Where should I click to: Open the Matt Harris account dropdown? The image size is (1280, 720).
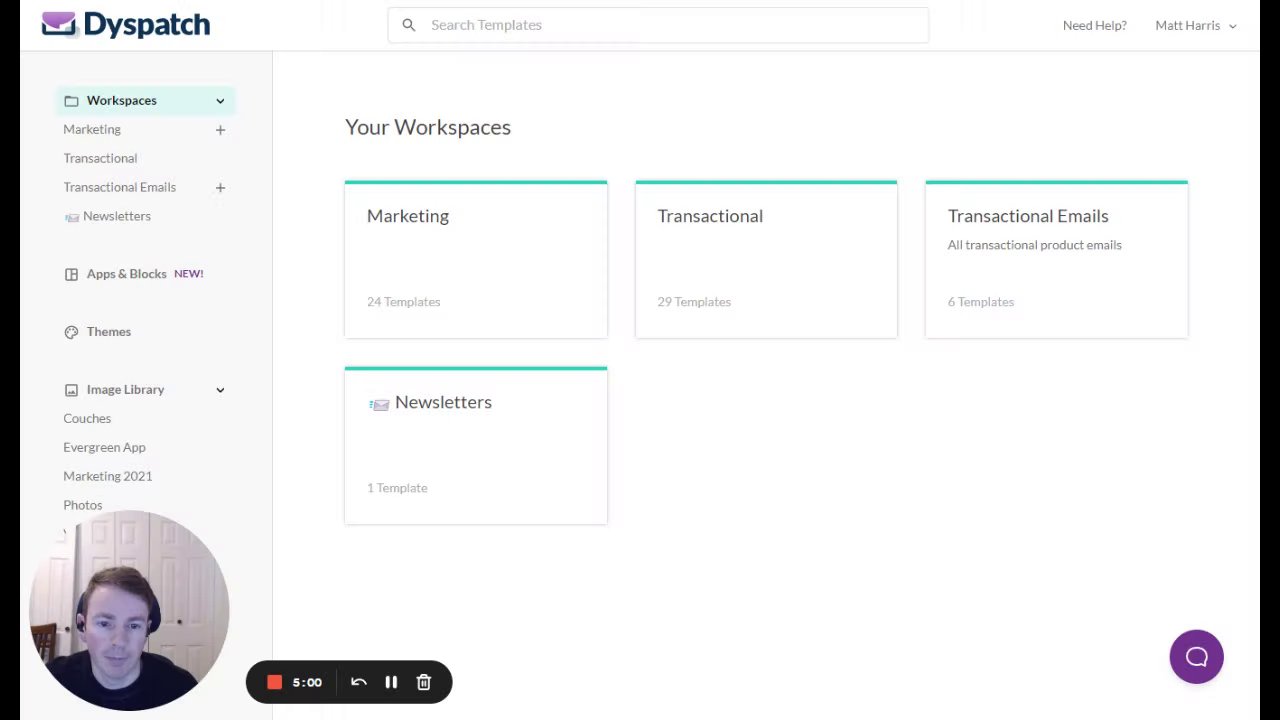tap(1195, 25)
